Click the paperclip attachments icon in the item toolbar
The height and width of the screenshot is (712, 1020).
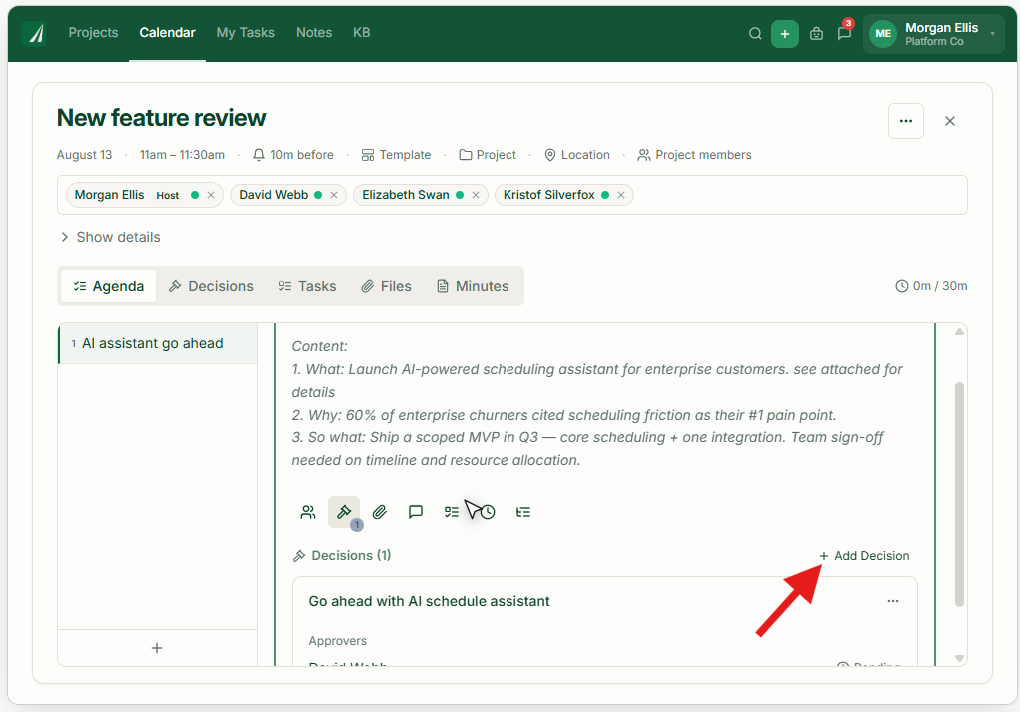[380, 512]
